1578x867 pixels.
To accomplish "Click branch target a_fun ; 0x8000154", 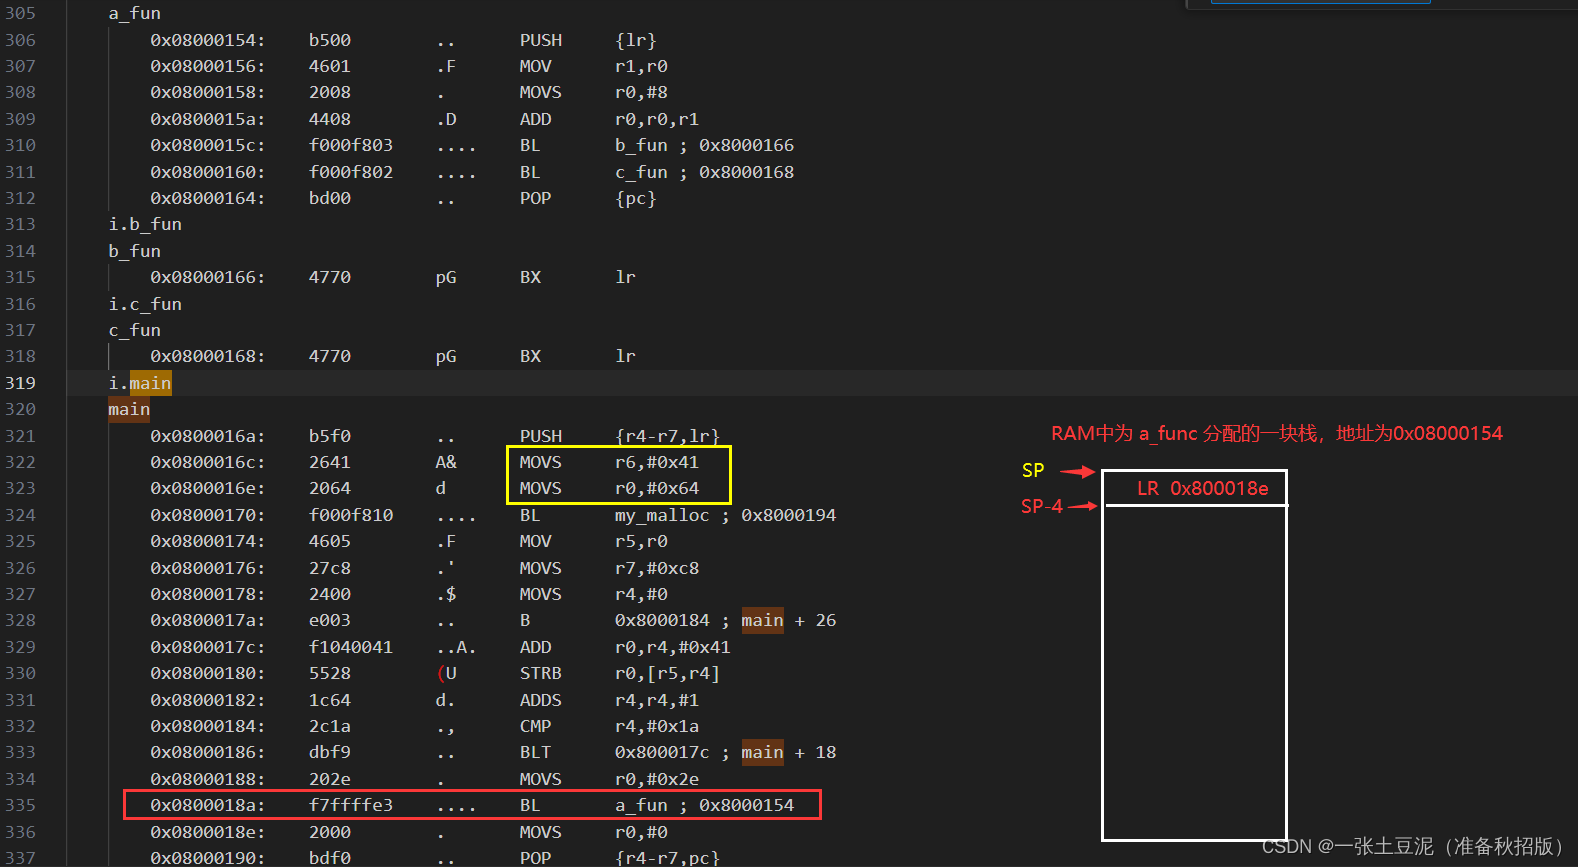I will click(x=704, y=805).
